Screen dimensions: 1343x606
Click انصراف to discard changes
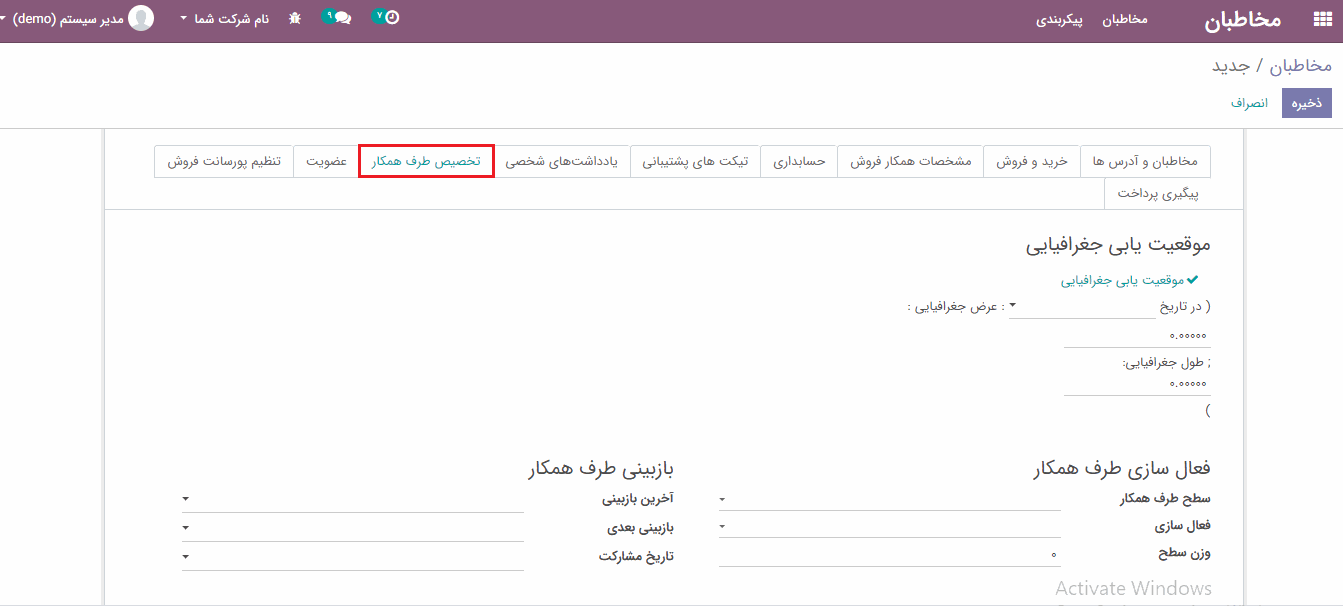(x=1249, y=103)
